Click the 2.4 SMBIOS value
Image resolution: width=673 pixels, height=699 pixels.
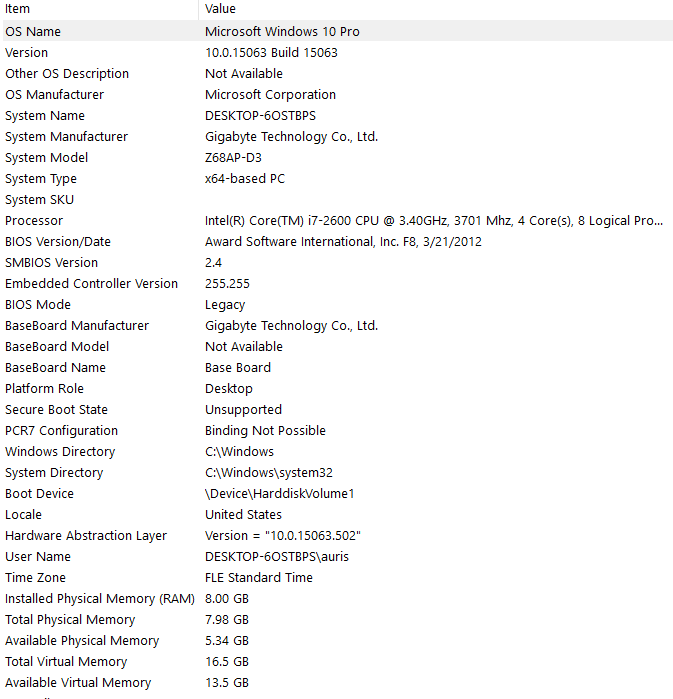[x=213, y=263]
